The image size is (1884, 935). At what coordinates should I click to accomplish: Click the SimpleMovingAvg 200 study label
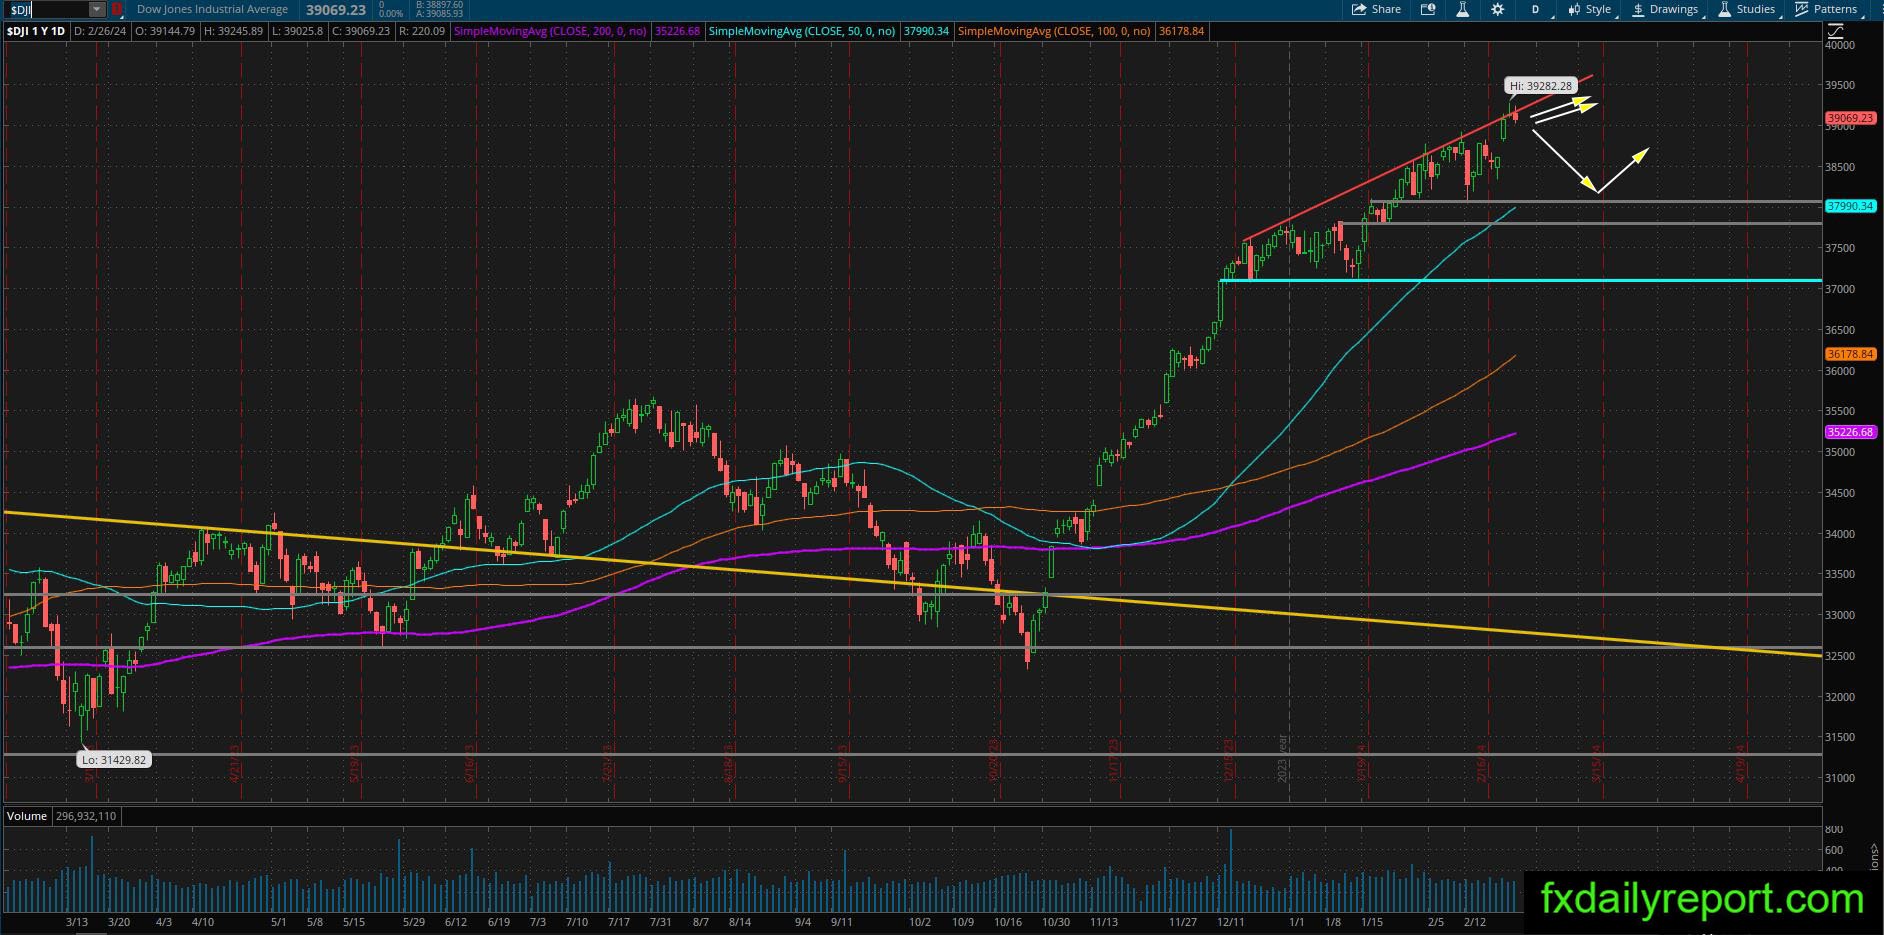(550, 31)
